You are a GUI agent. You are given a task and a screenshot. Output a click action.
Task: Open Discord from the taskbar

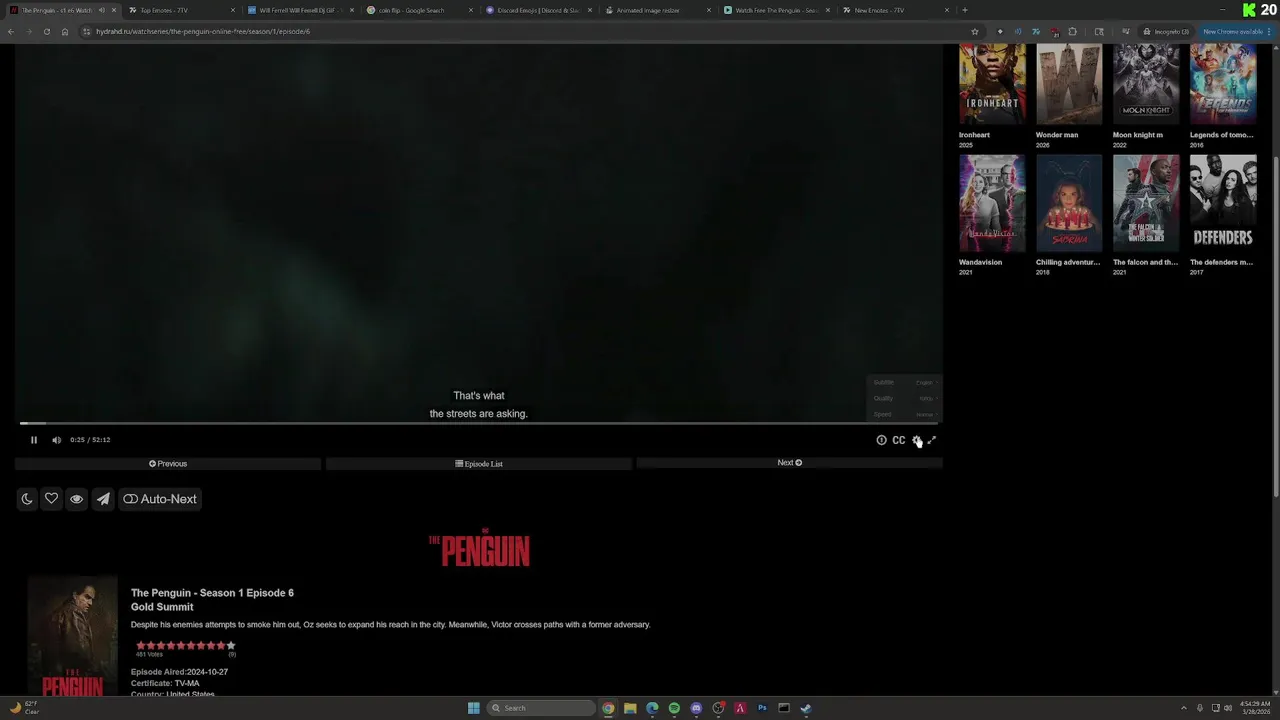[696, 708]
